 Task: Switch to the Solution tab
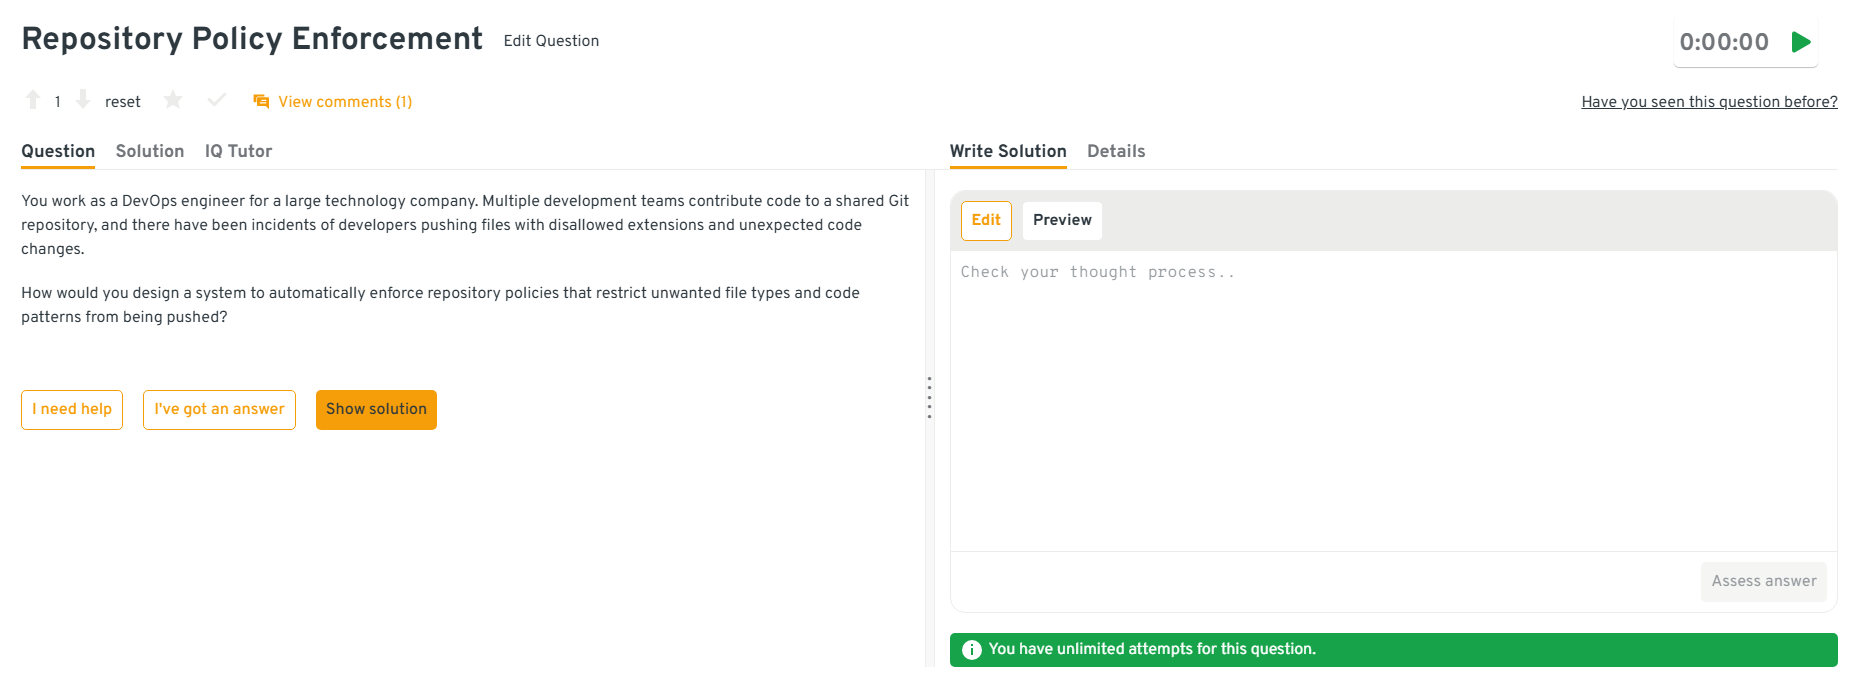(150, 151)
